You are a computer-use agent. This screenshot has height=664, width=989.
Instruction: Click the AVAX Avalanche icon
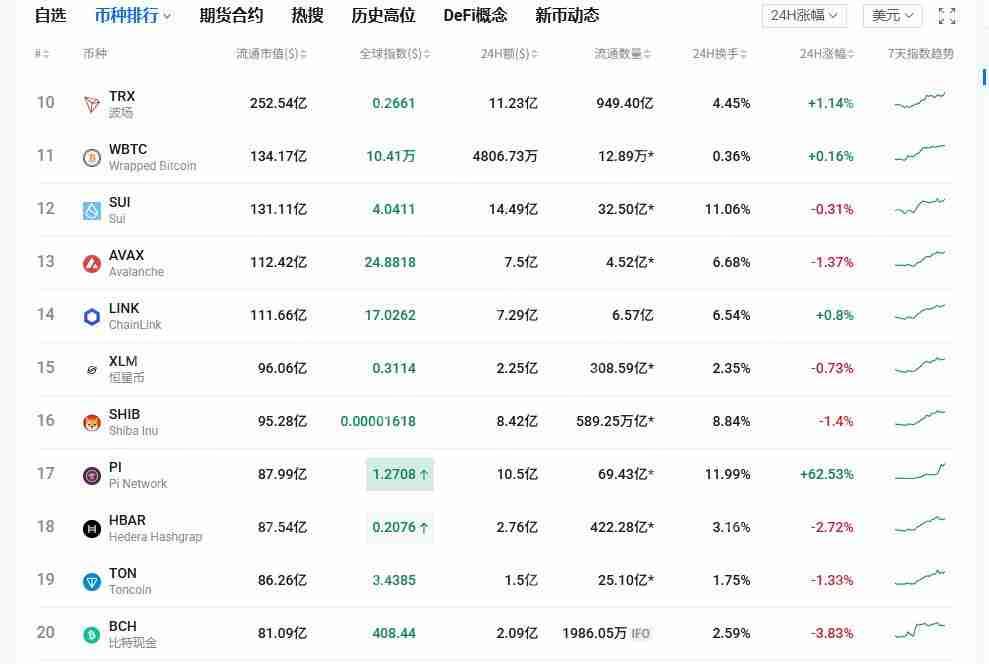pos(91,262)
